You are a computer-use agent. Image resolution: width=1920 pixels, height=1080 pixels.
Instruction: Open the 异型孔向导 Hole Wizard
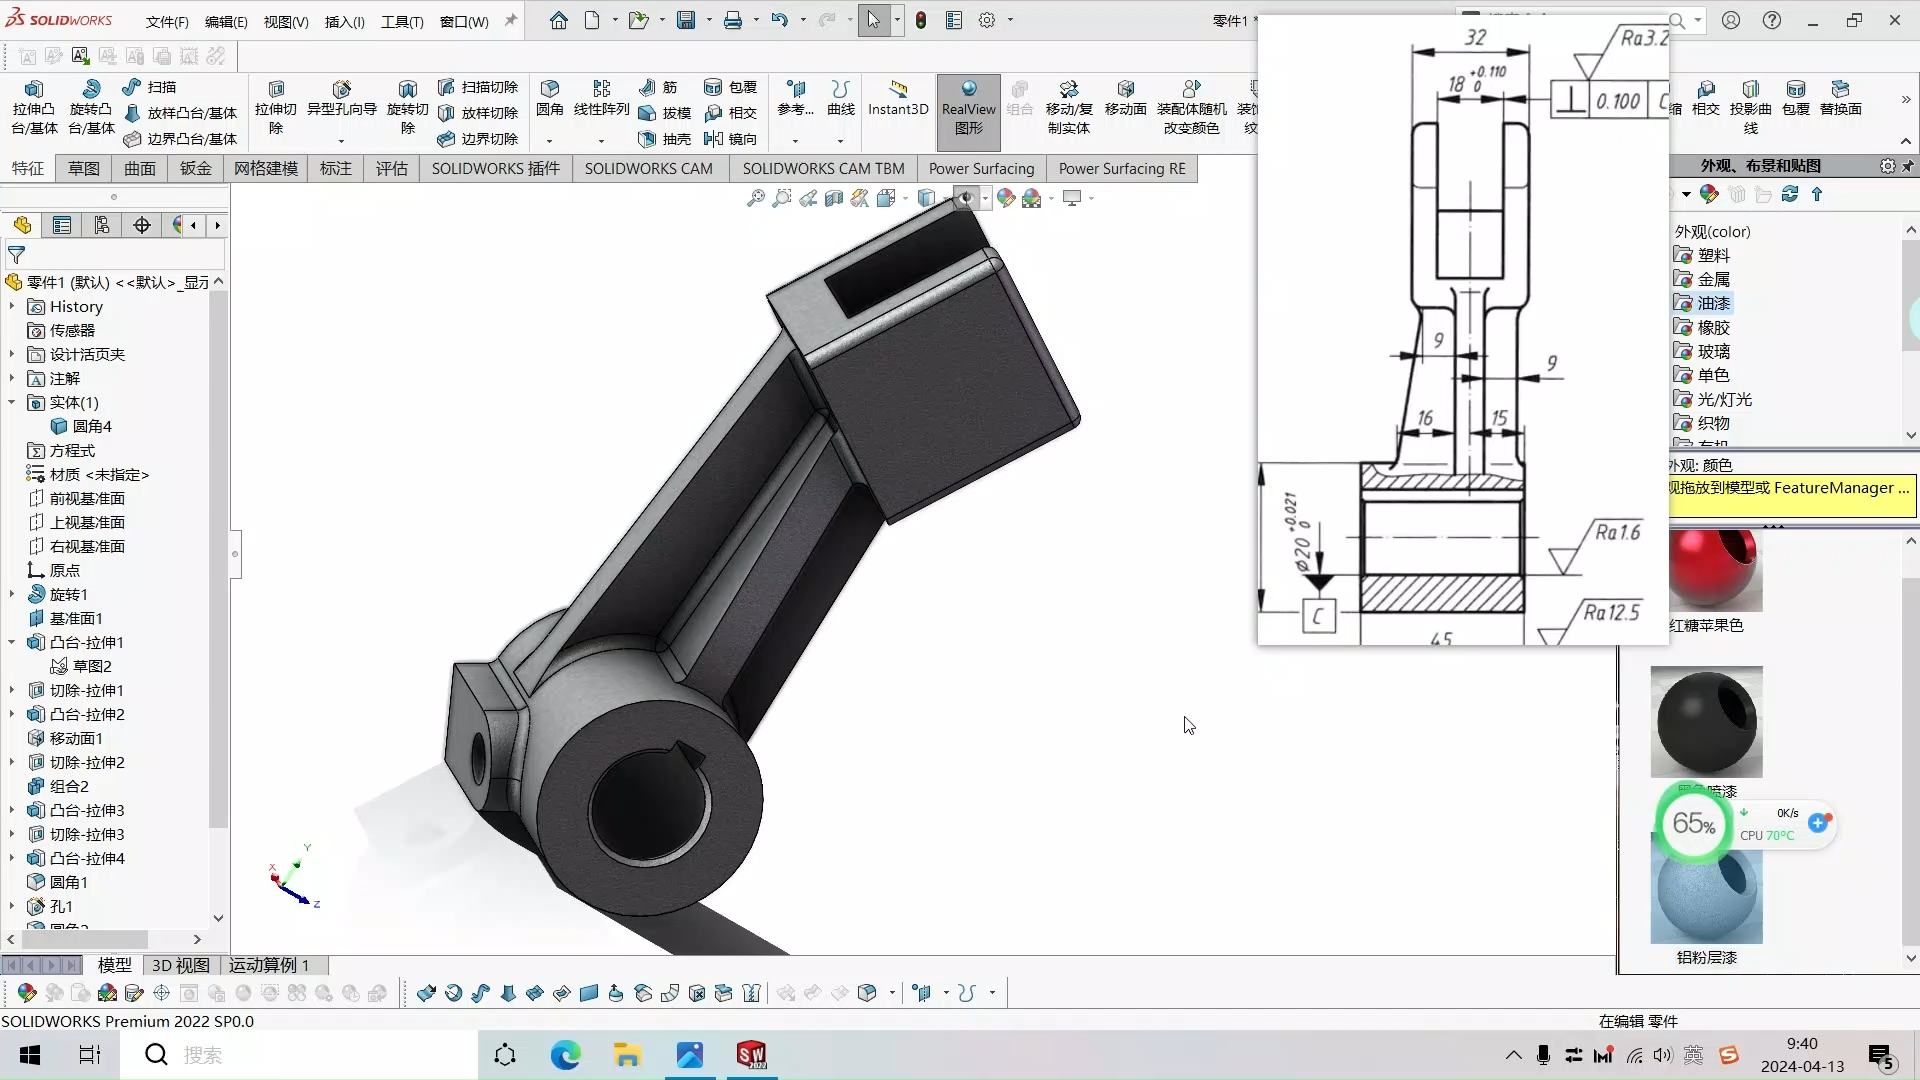(343, 105)
